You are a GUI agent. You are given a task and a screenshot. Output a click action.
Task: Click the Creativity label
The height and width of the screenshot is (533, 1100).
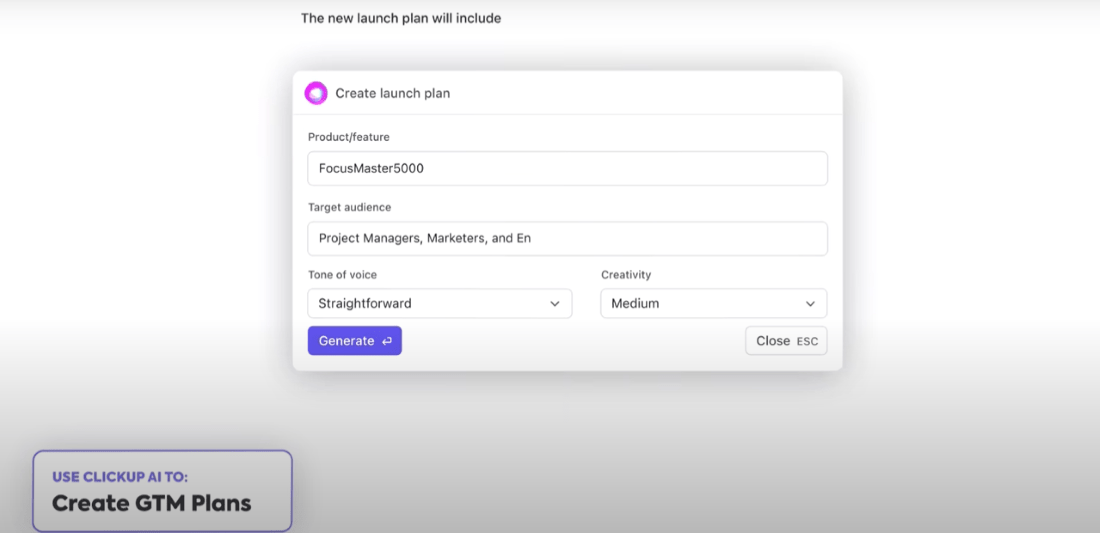[x=626, y=275]
